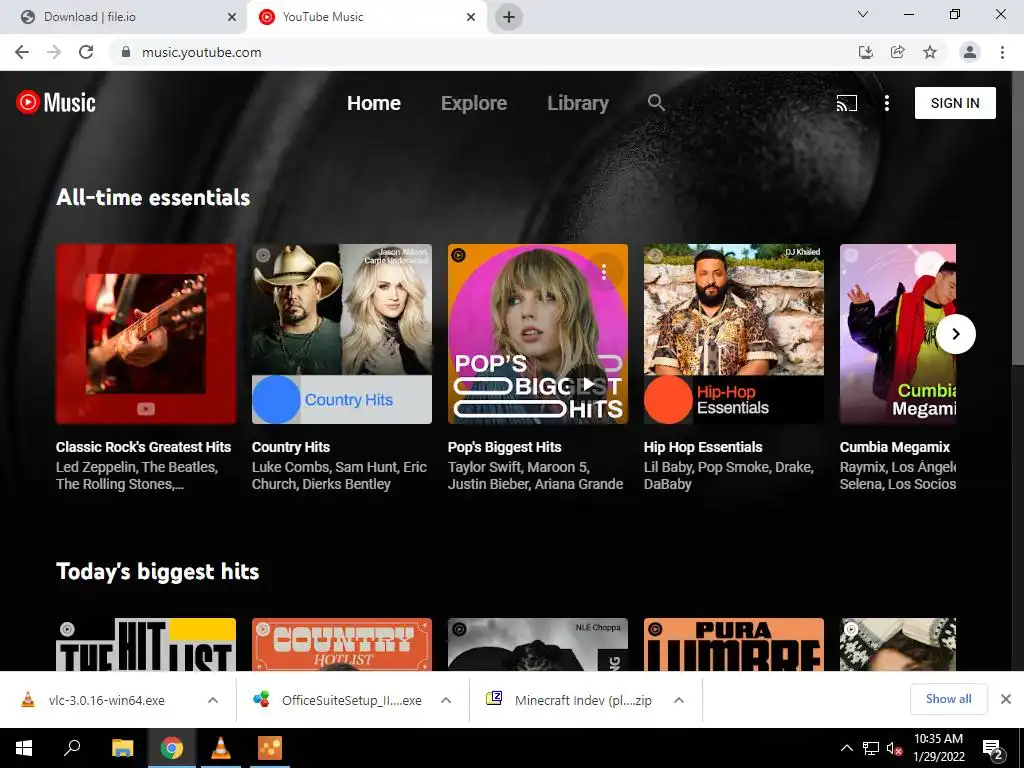Open the three-dot menu beside SIGN IN
Screen dimensions: 1024x768
tap(887, 103)
